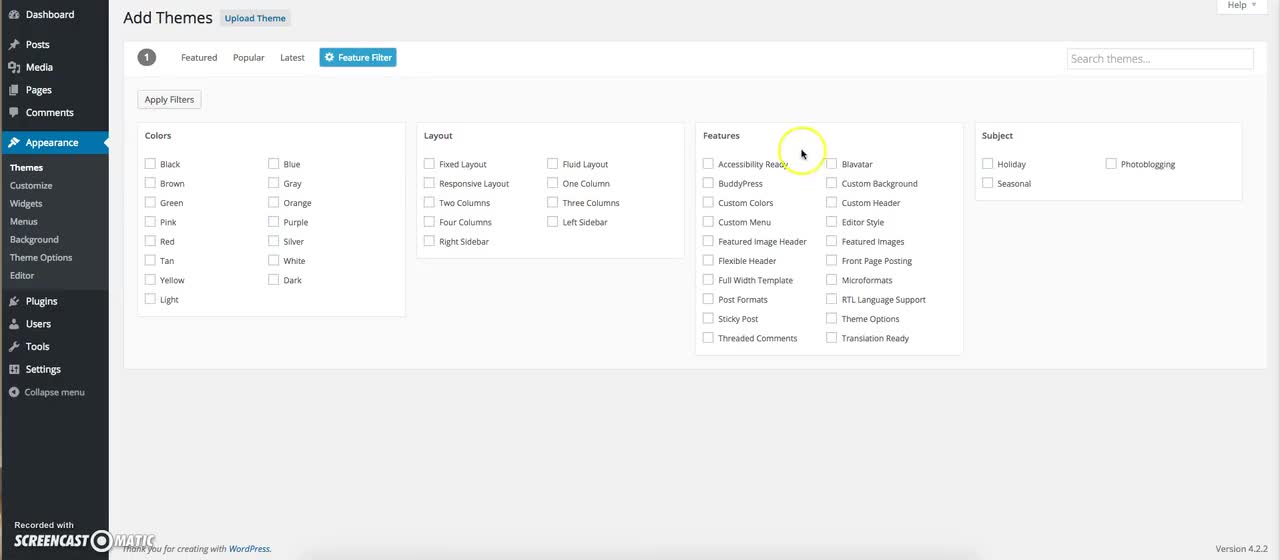The height and width of the screenshot is (560, 1280).
Task: Click the Comments speech bubble icon
Action: (14, 113)
